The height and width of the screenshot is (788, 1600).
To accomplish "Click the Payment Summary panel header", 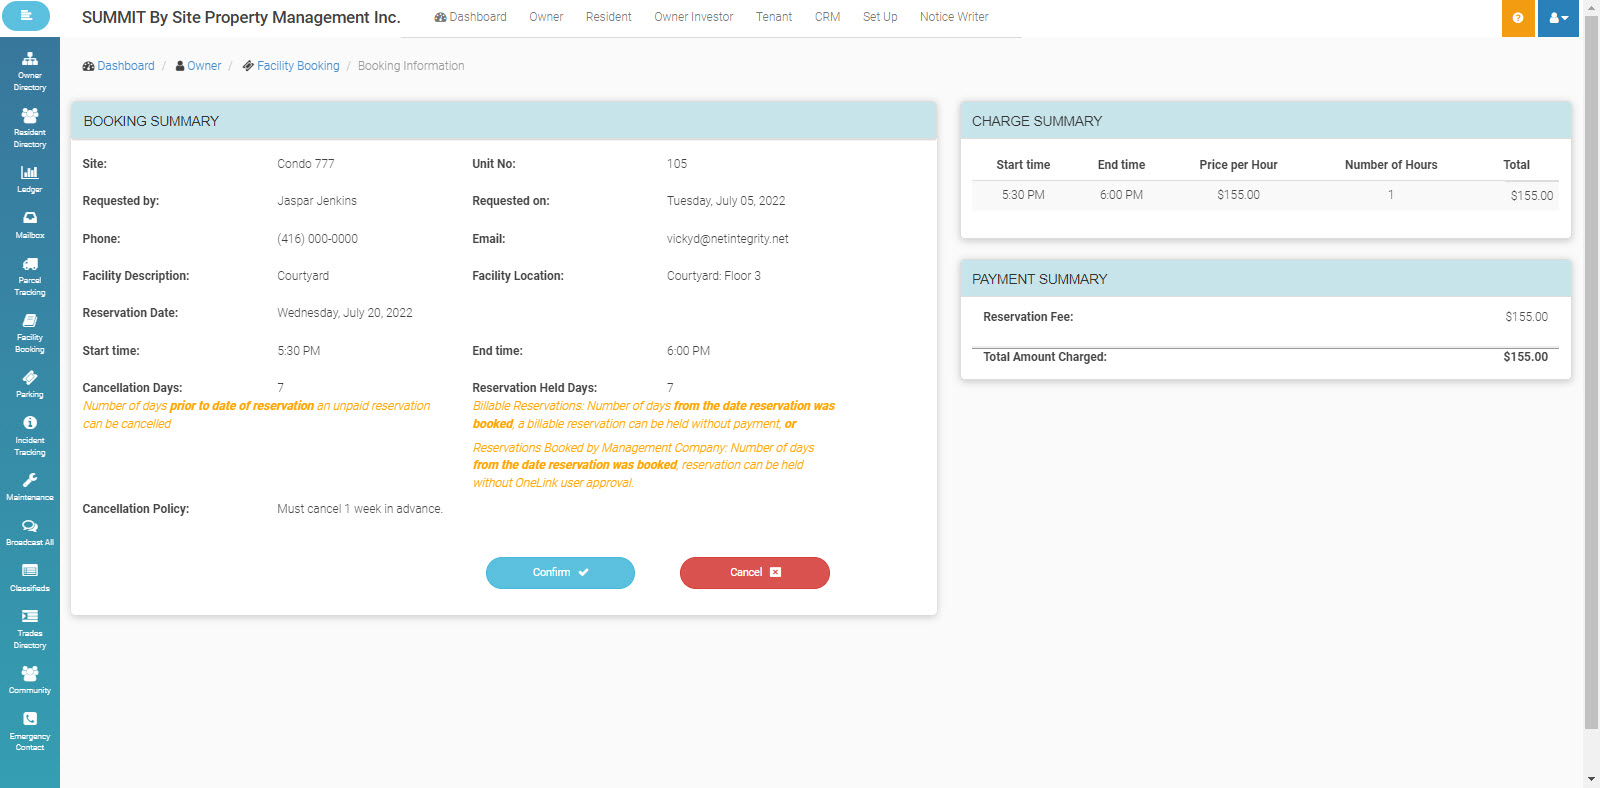I will [1266, 279].
